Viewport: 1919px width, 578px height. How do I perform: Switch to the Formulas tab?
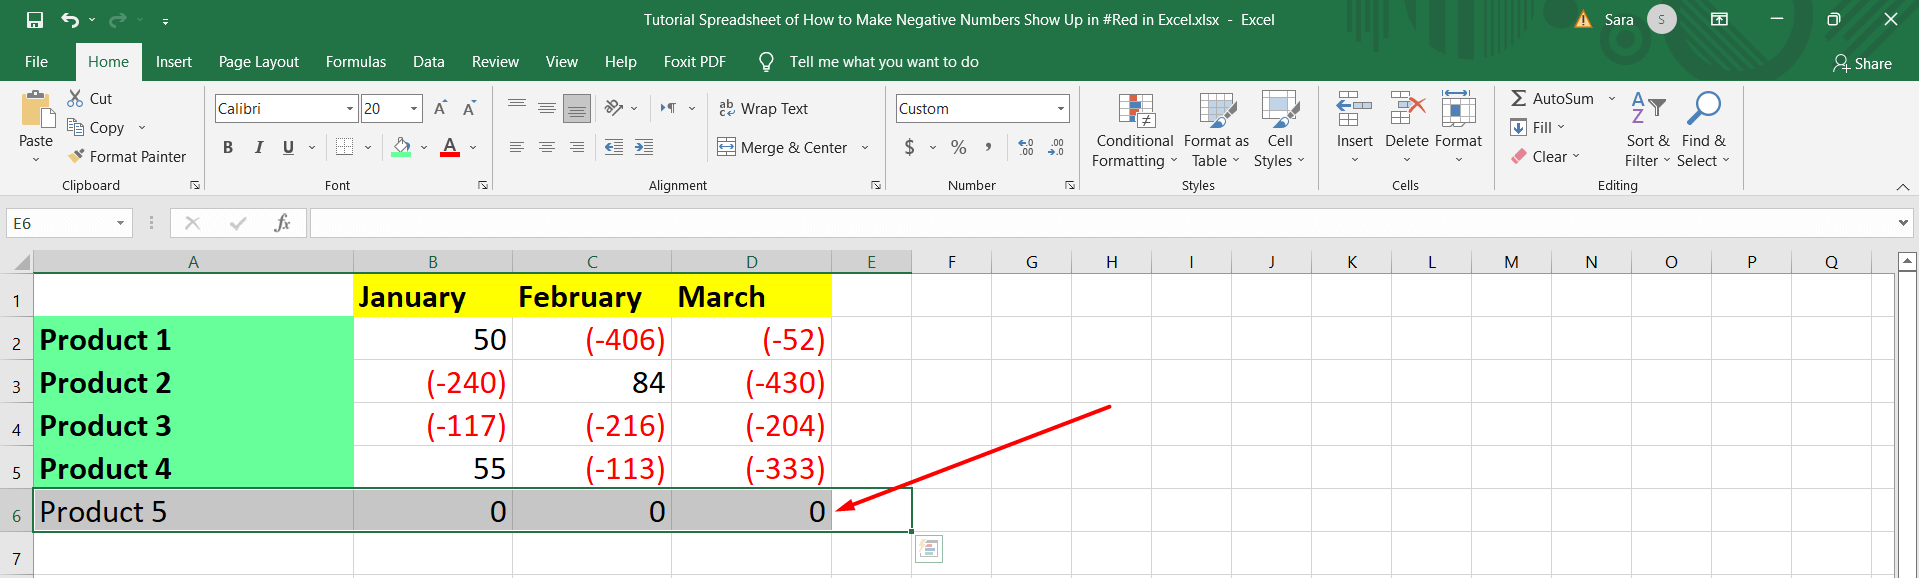[x=356, y=61]
